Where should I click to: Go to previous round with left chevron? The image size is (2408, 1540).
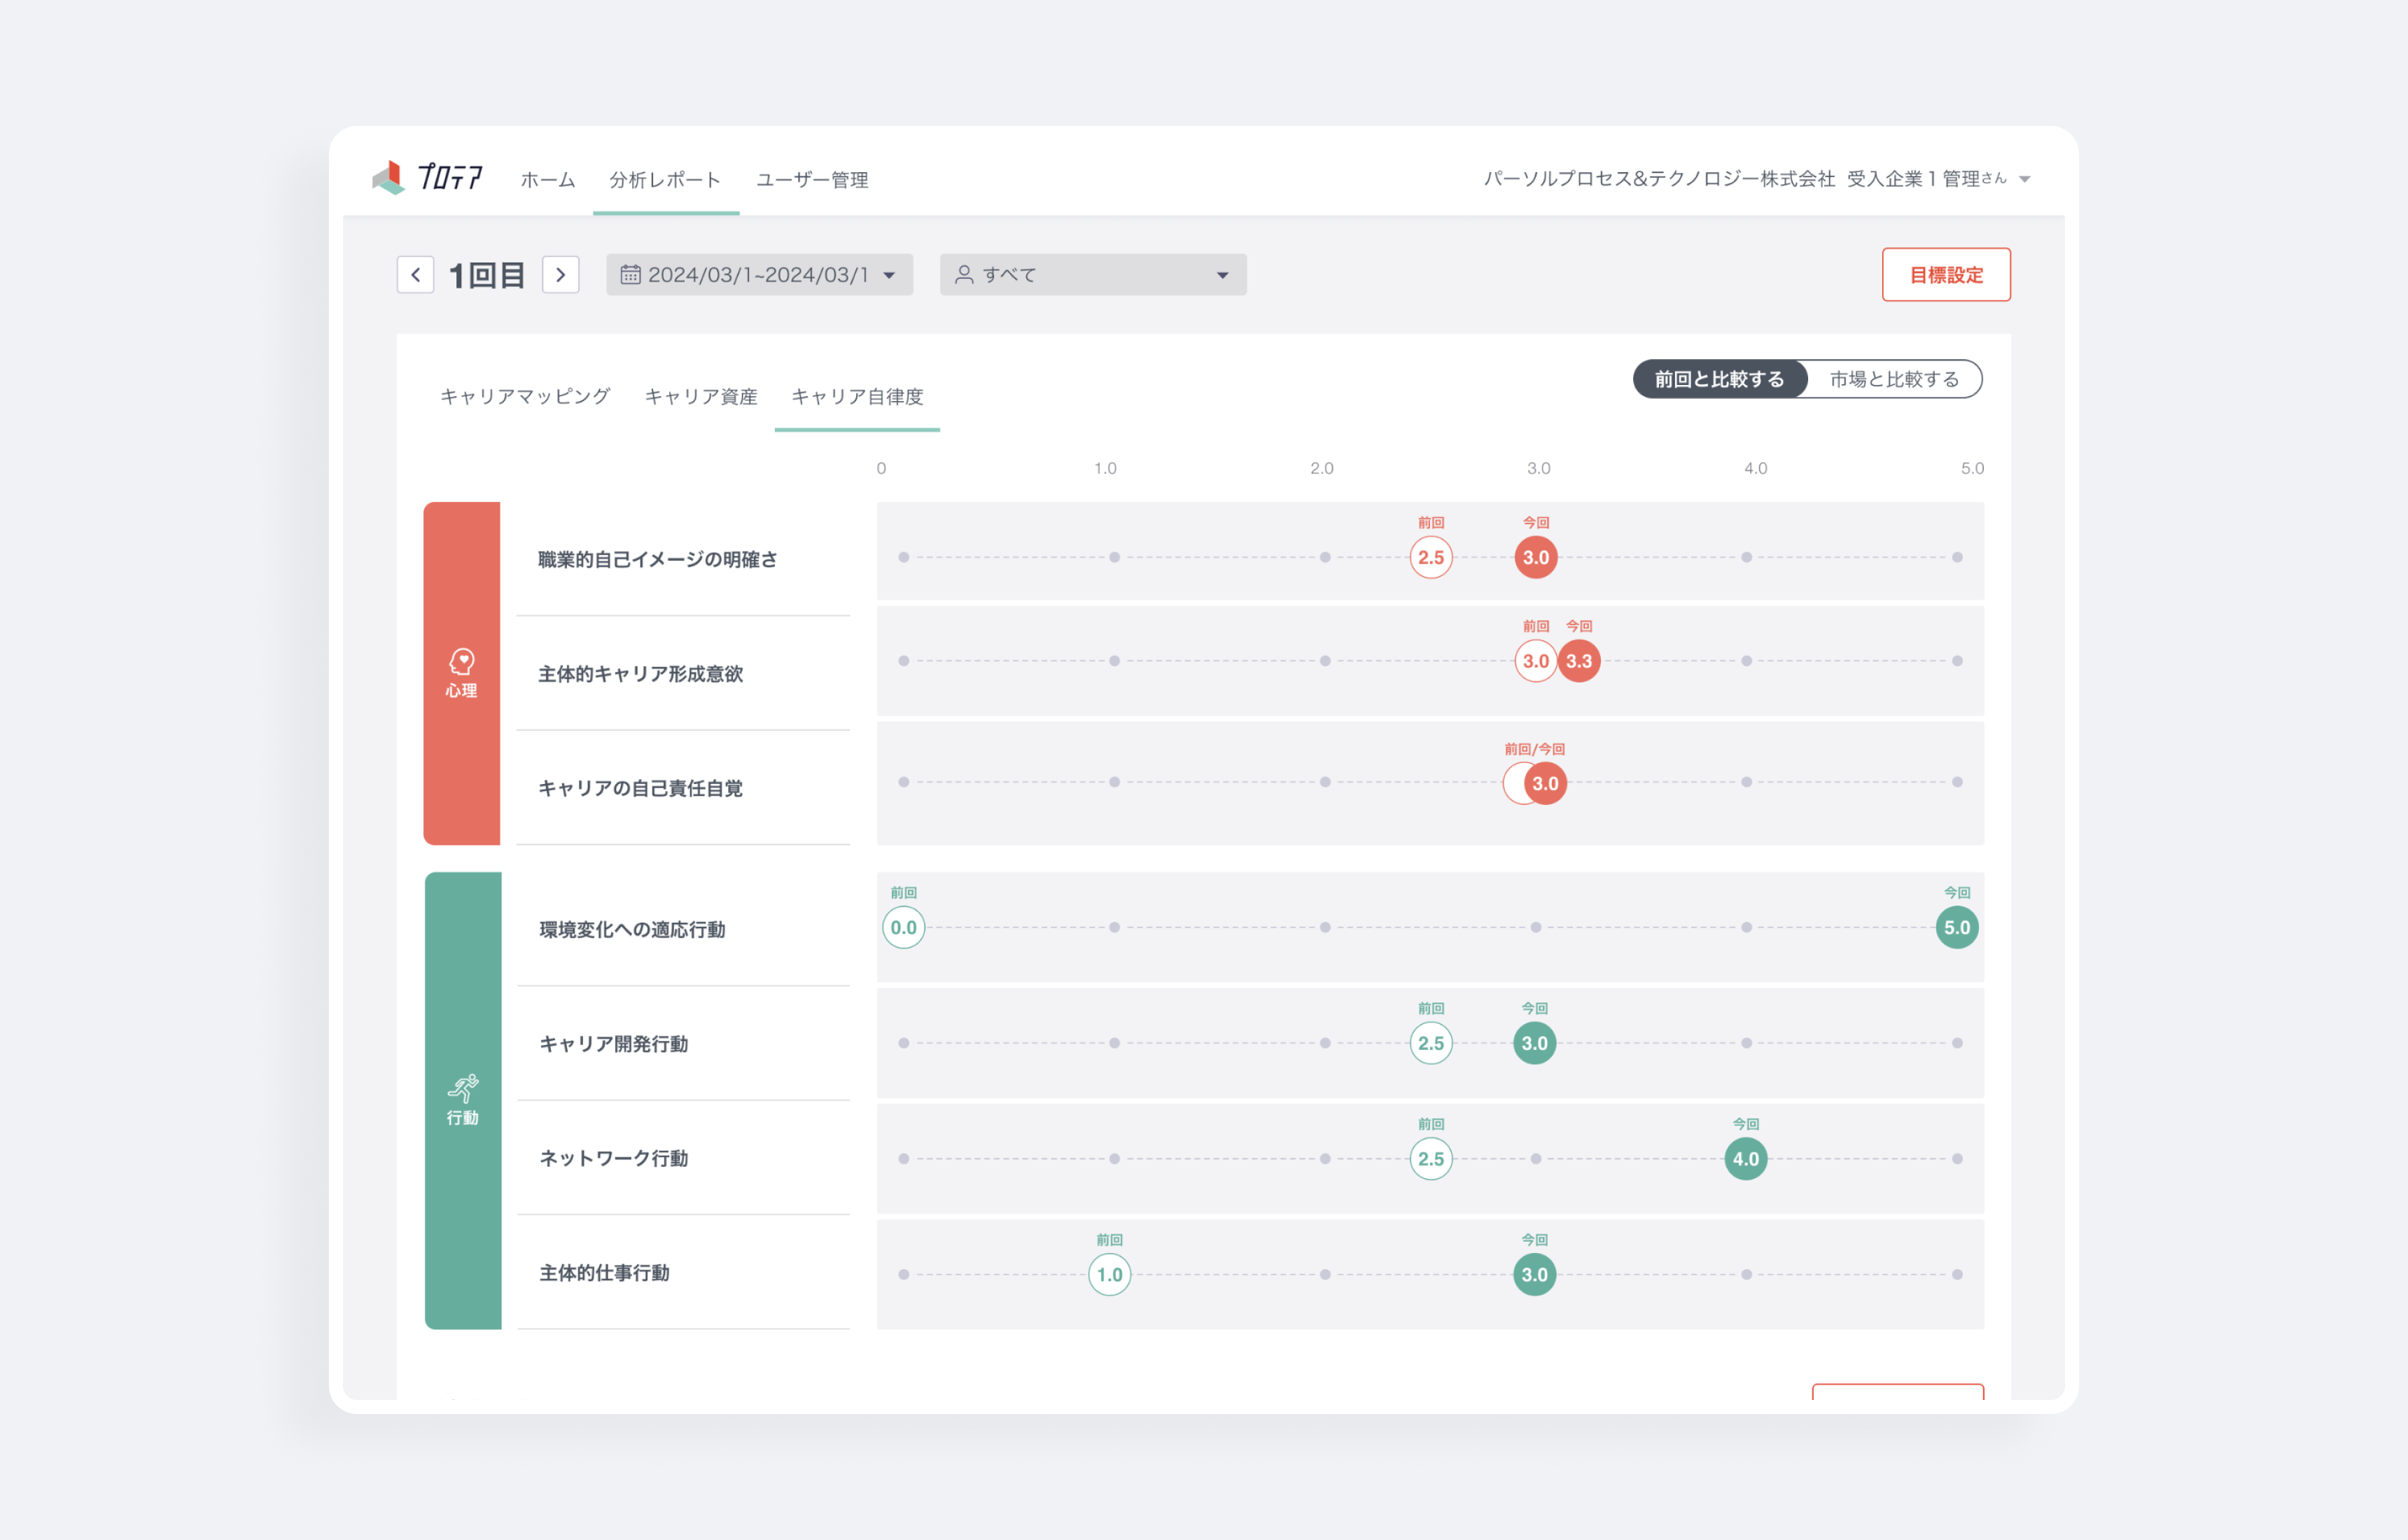415,275
